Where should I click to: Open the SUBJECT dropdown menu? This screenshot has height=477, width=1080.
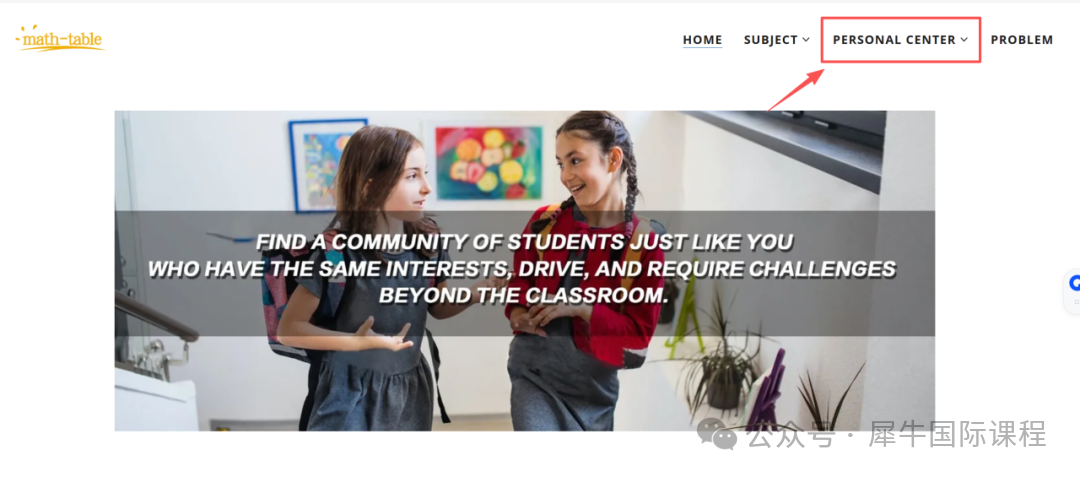tap(776, 40)
